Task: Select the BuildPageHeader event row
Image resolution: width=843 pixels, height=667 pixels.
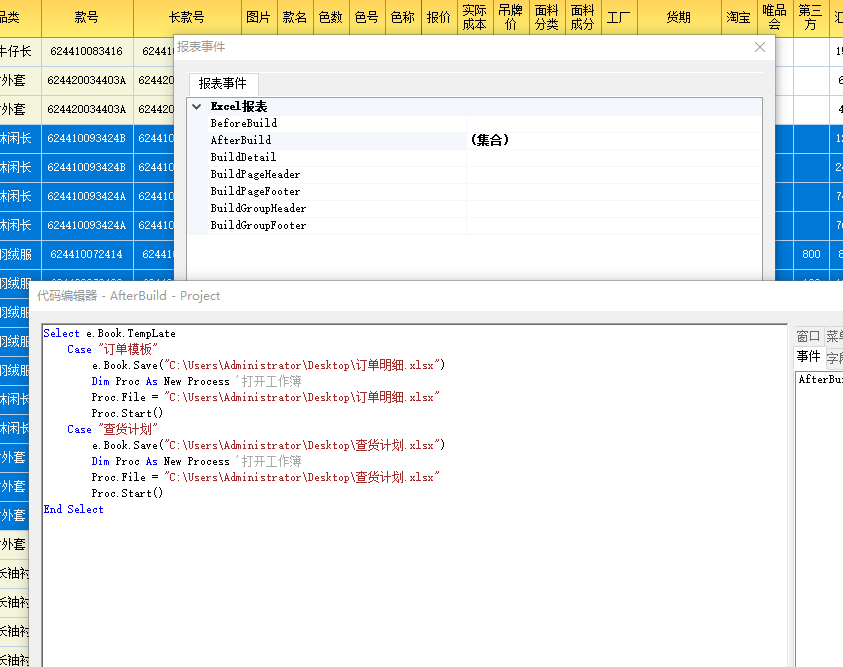Action: pyautogui.click(x=475, y=175)
